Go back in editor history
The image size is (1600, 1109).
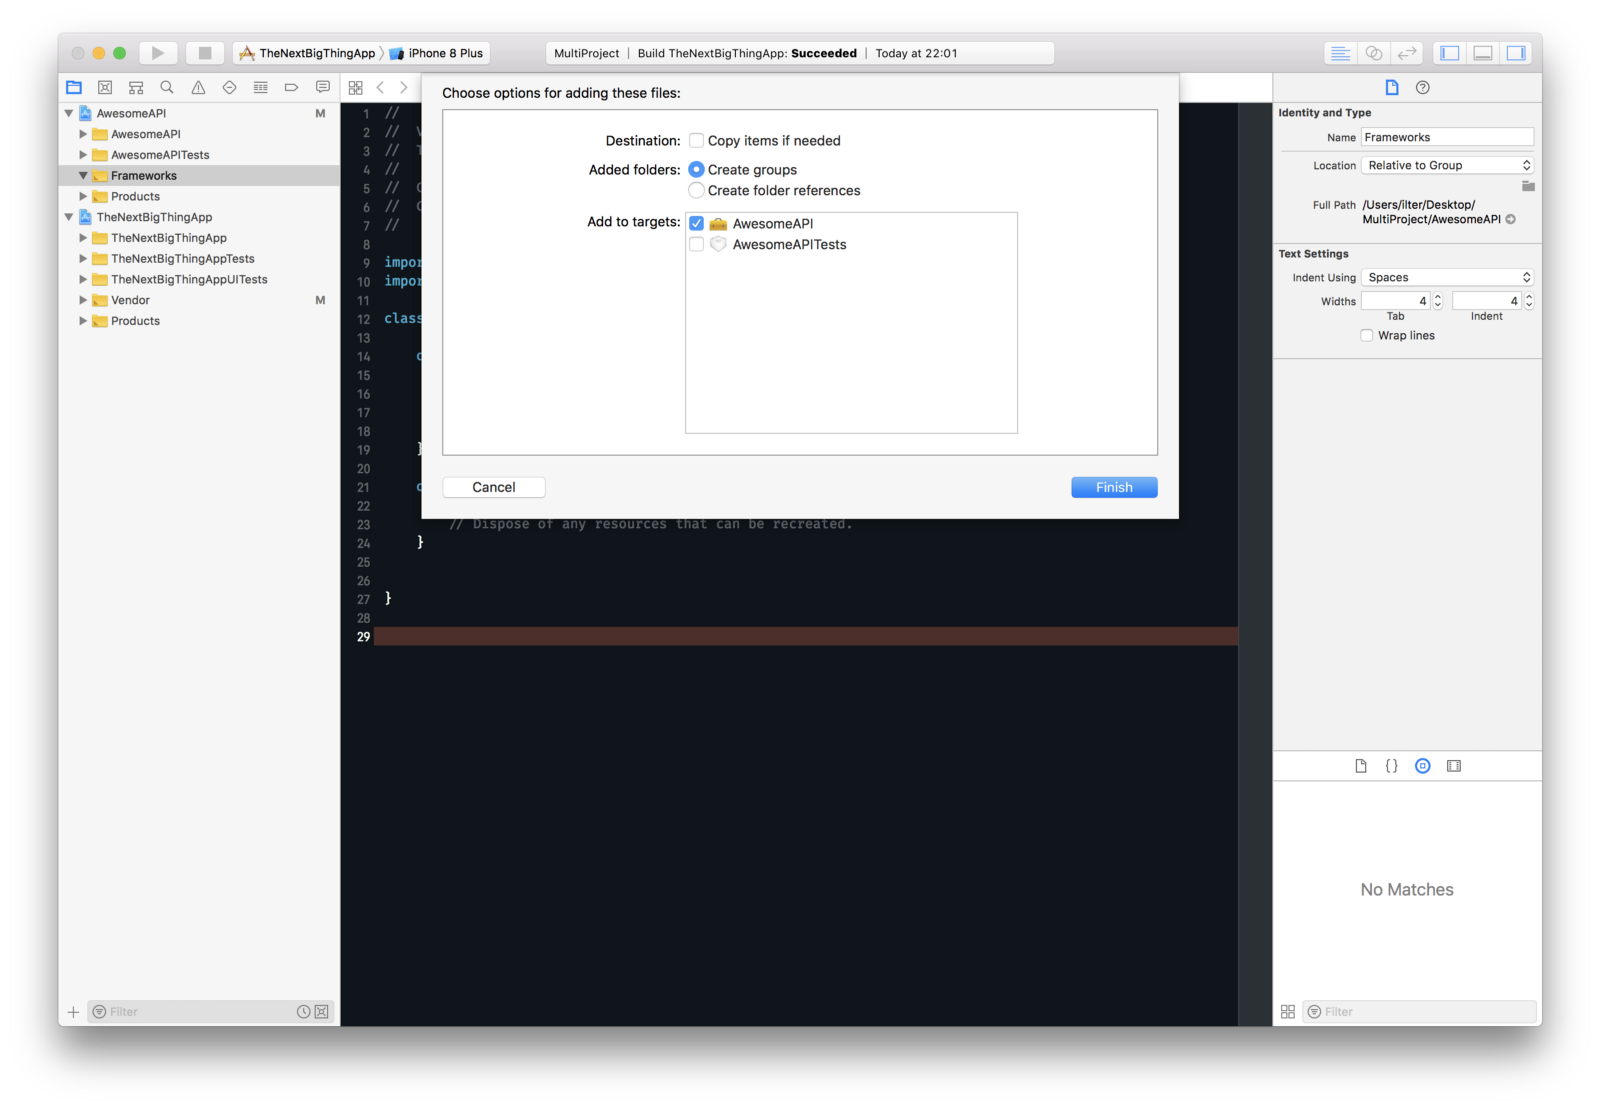(x=380, y=88)
